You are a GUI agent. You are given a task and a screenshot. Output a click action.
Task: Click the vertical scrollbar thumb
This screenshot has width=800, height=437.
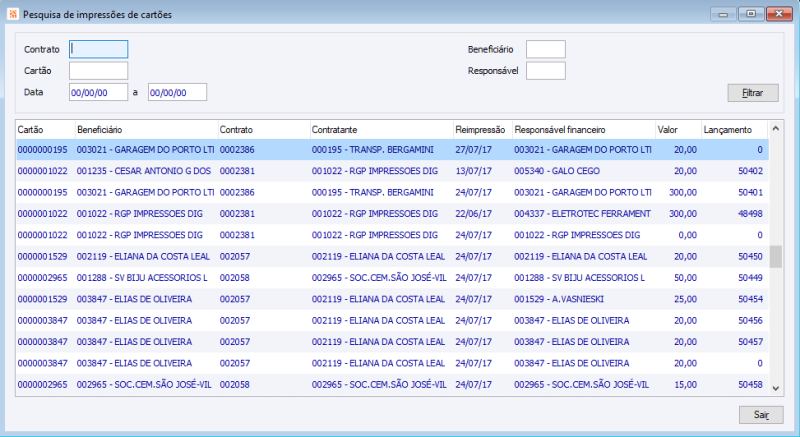[x=776, y=256]
